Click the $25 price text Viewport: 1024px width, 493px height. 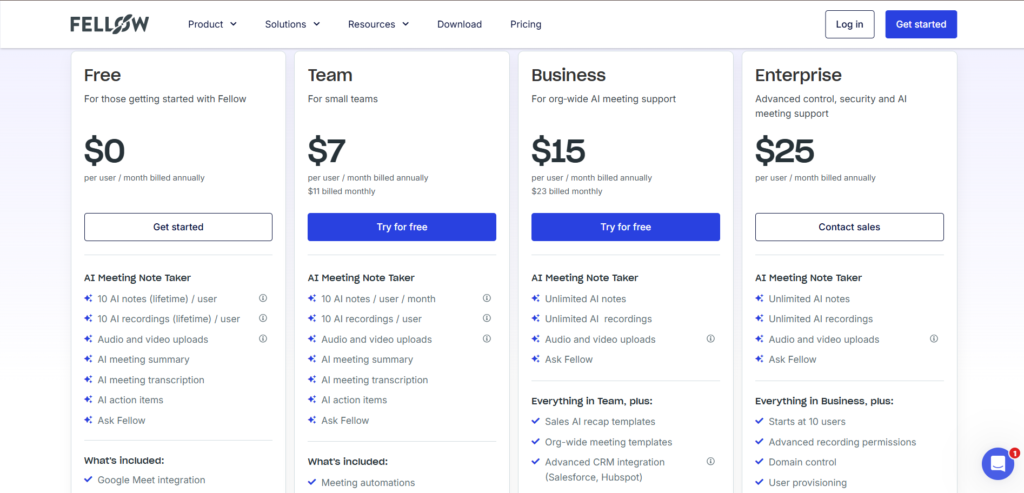coord(784,151)
